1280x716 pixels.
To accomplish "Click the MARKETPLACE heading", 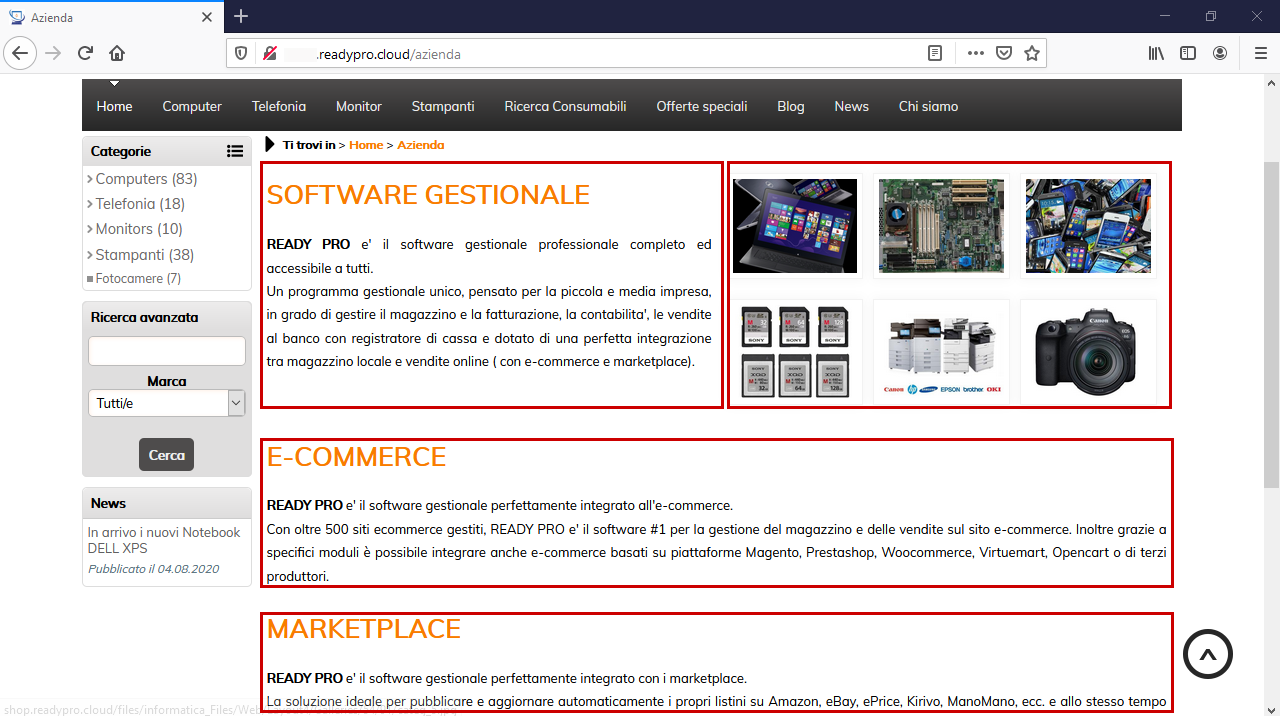I will point(364,629).
